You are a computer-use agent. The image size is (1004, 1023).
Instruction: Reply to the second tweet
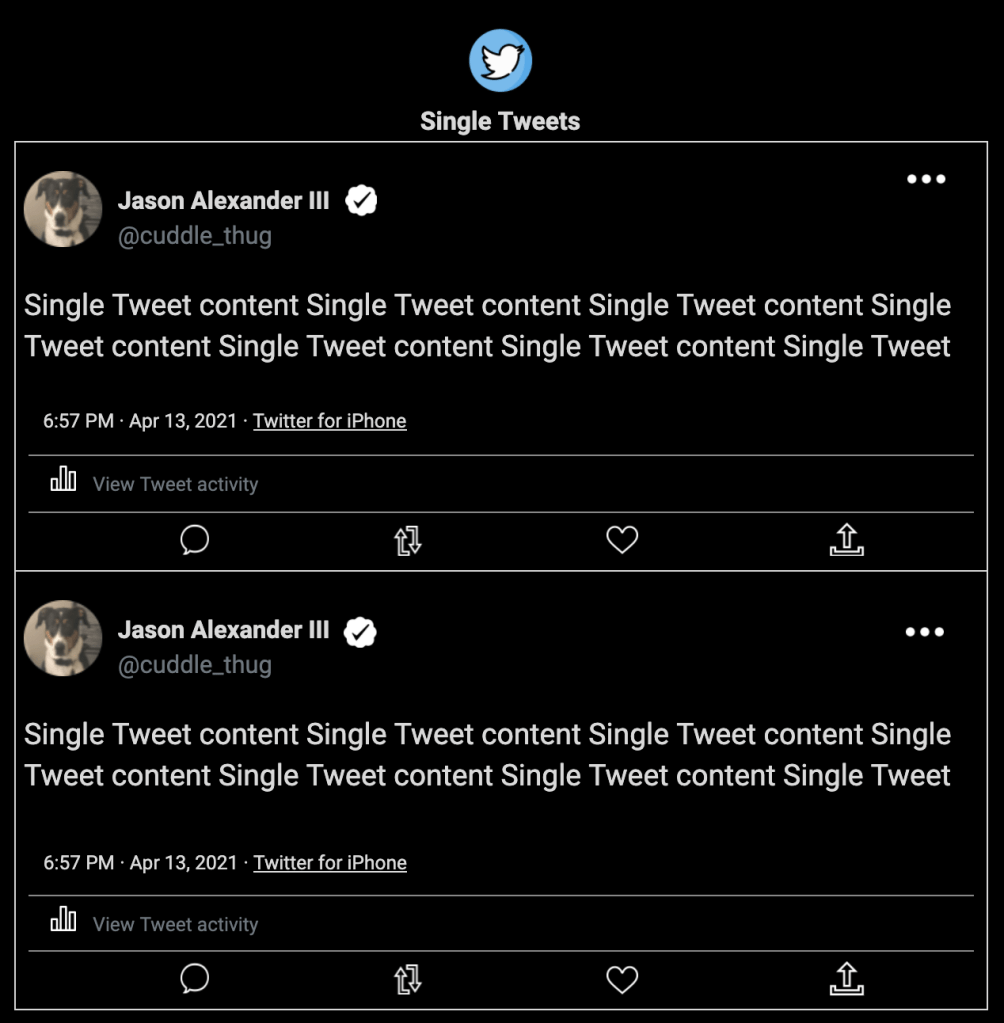tap(194, 978)
